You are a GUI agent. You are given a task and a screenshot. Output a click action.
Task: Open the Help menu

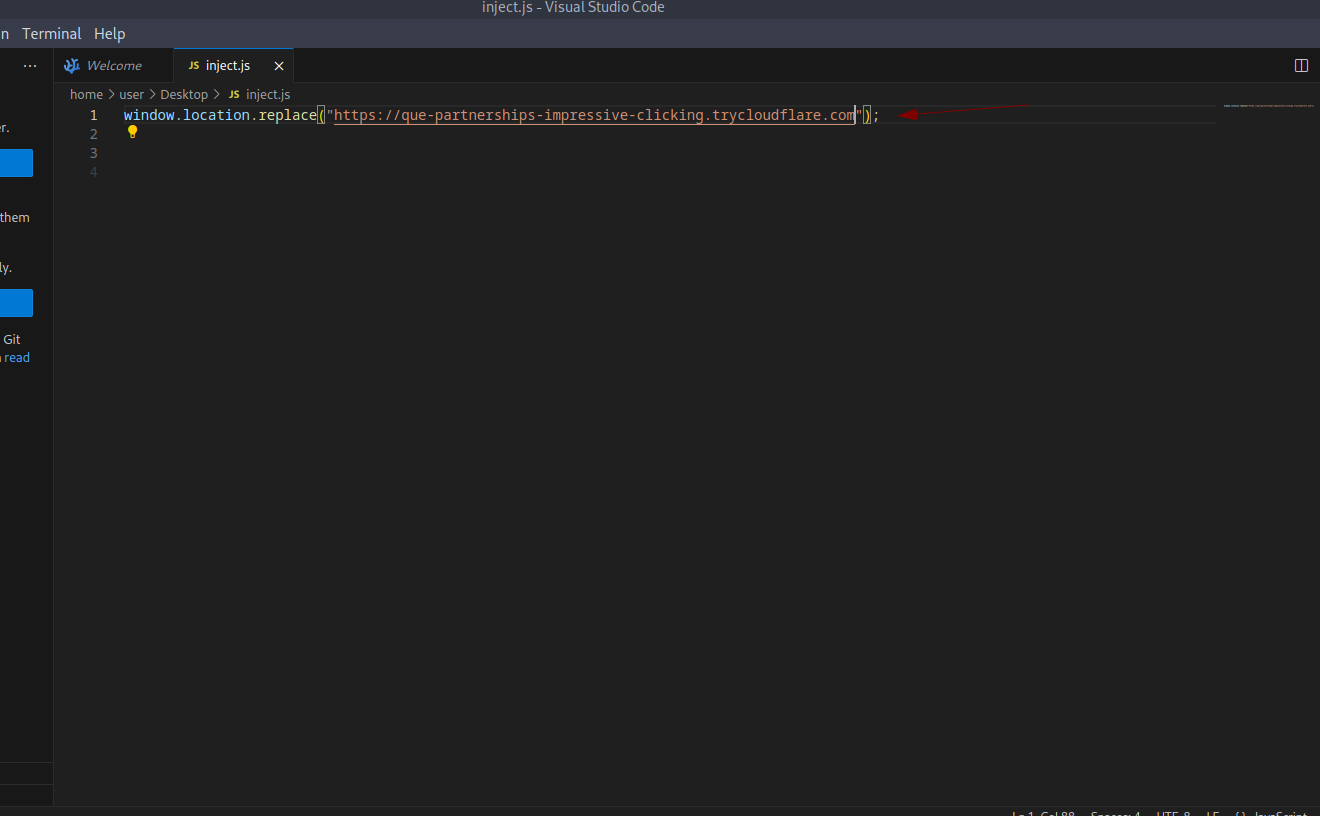pos(109,34)
